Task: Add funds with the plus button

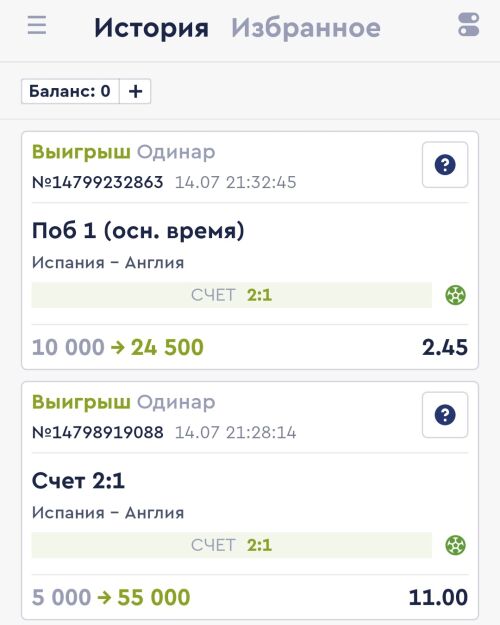Action: (135, 91)
